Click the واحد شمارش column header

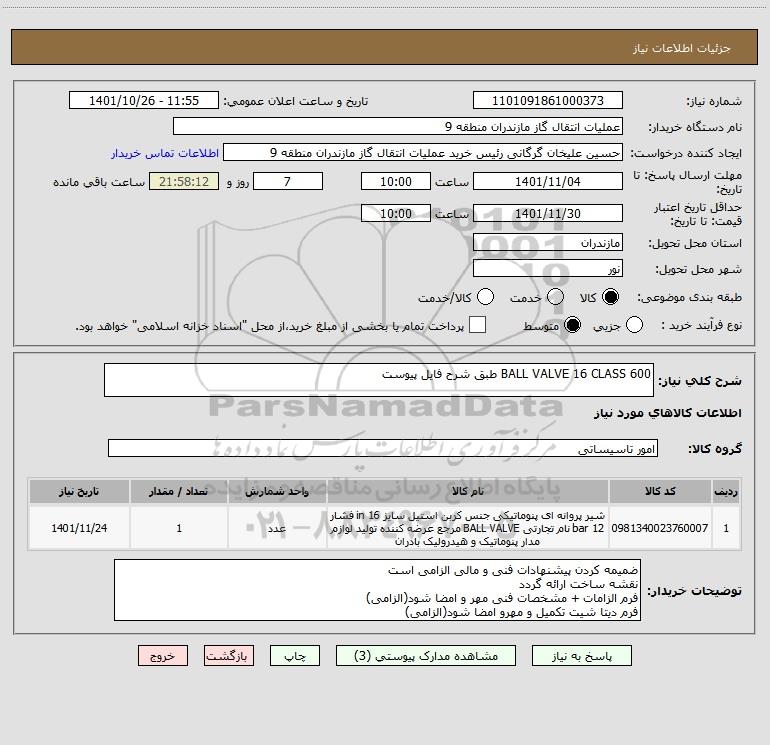tap(277, 491)
